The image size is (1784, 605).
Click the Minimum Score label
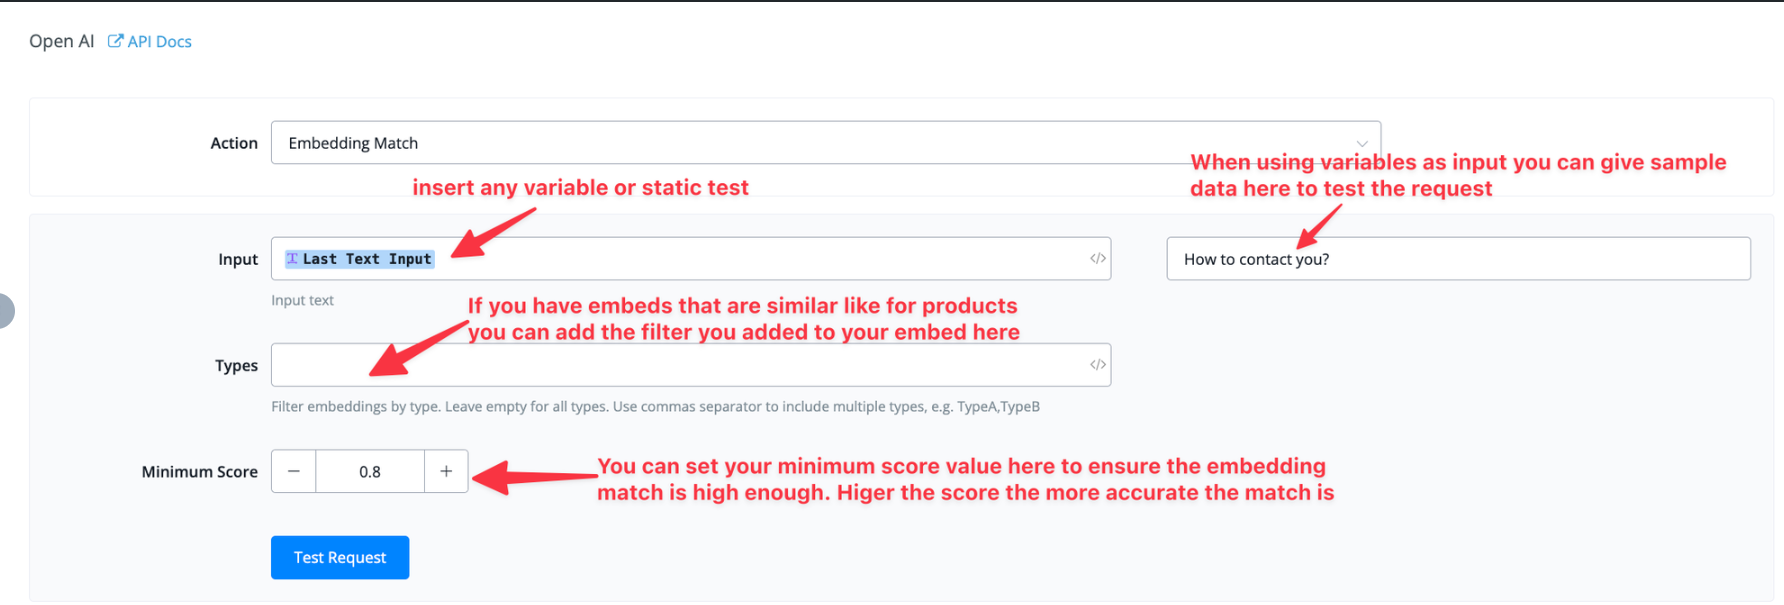[x=199, y=472]
